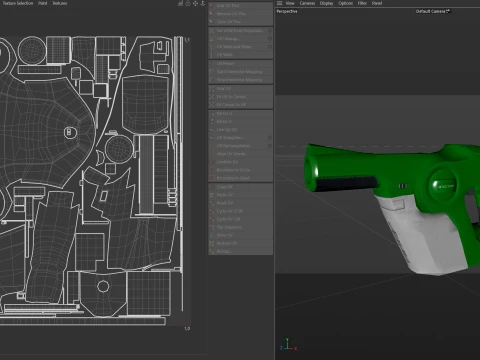Screen dimensions: 480x360
Task: Apply the UV Weld and Relax command
Action: click(240, 47)
